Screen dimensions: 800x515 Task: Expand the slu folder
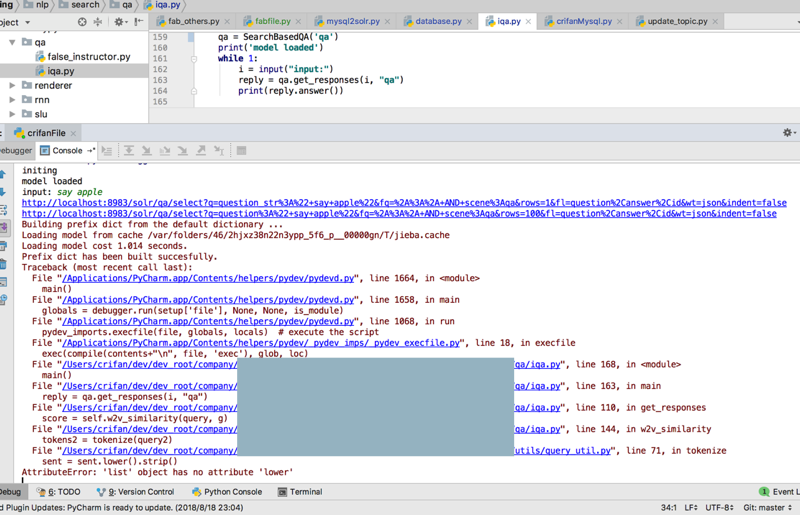point(12,114)
